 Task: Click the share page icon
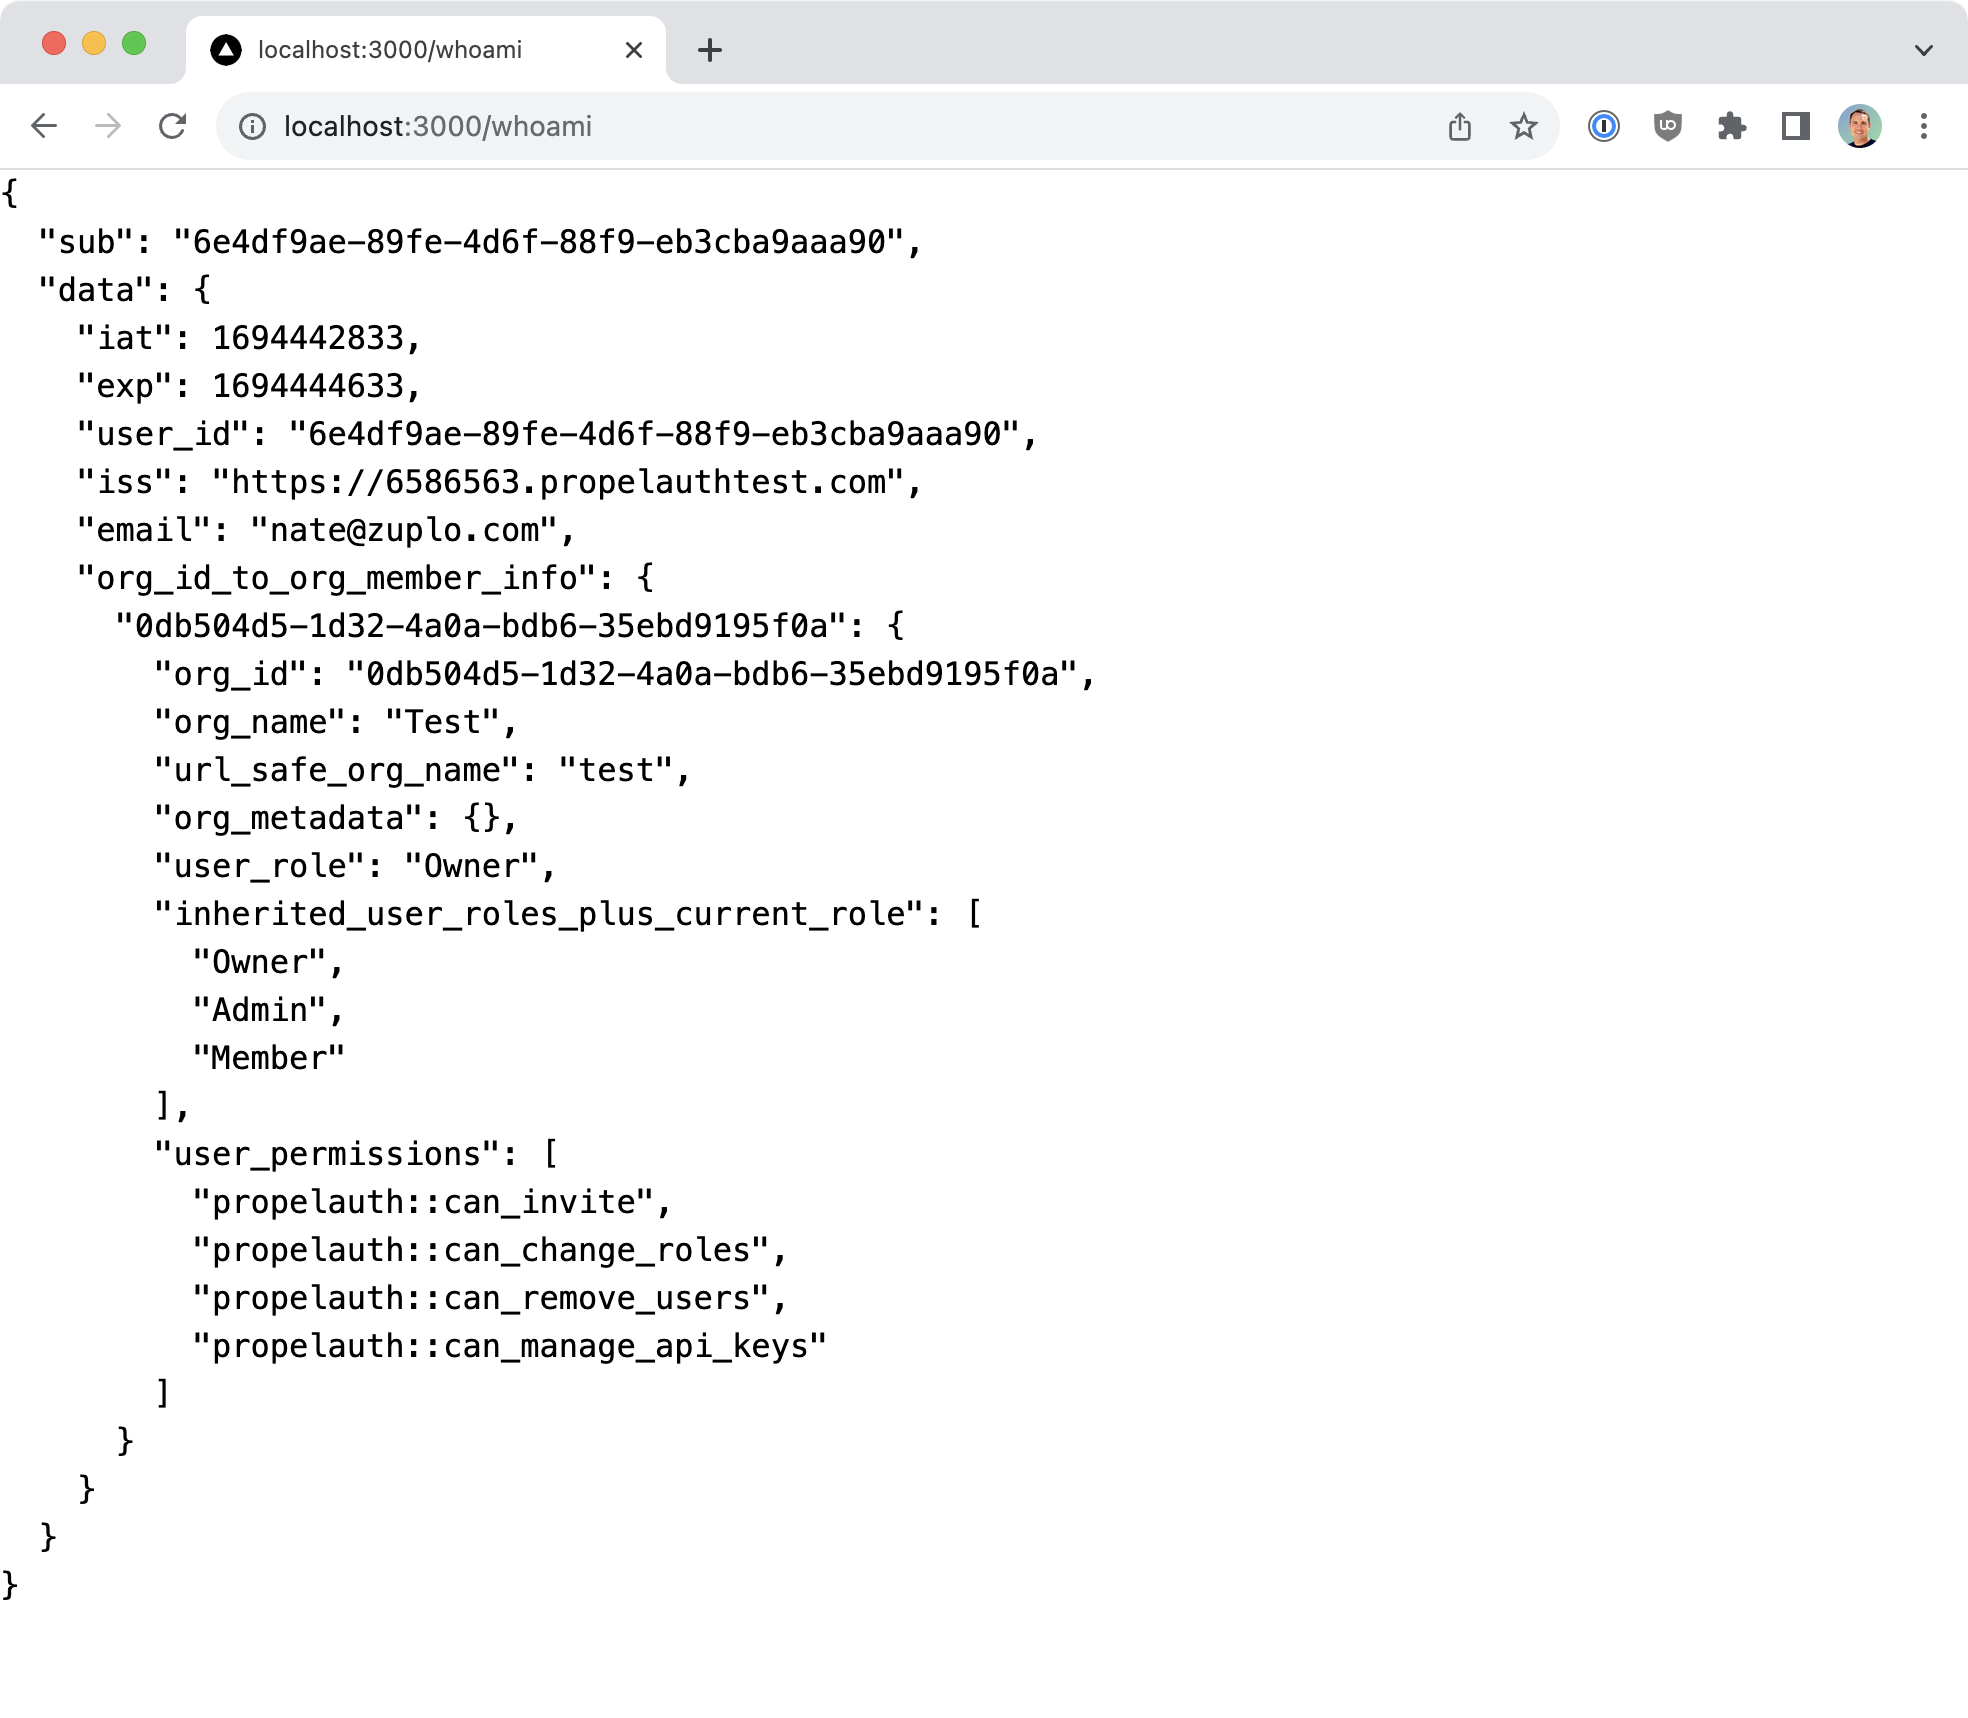1460,127
